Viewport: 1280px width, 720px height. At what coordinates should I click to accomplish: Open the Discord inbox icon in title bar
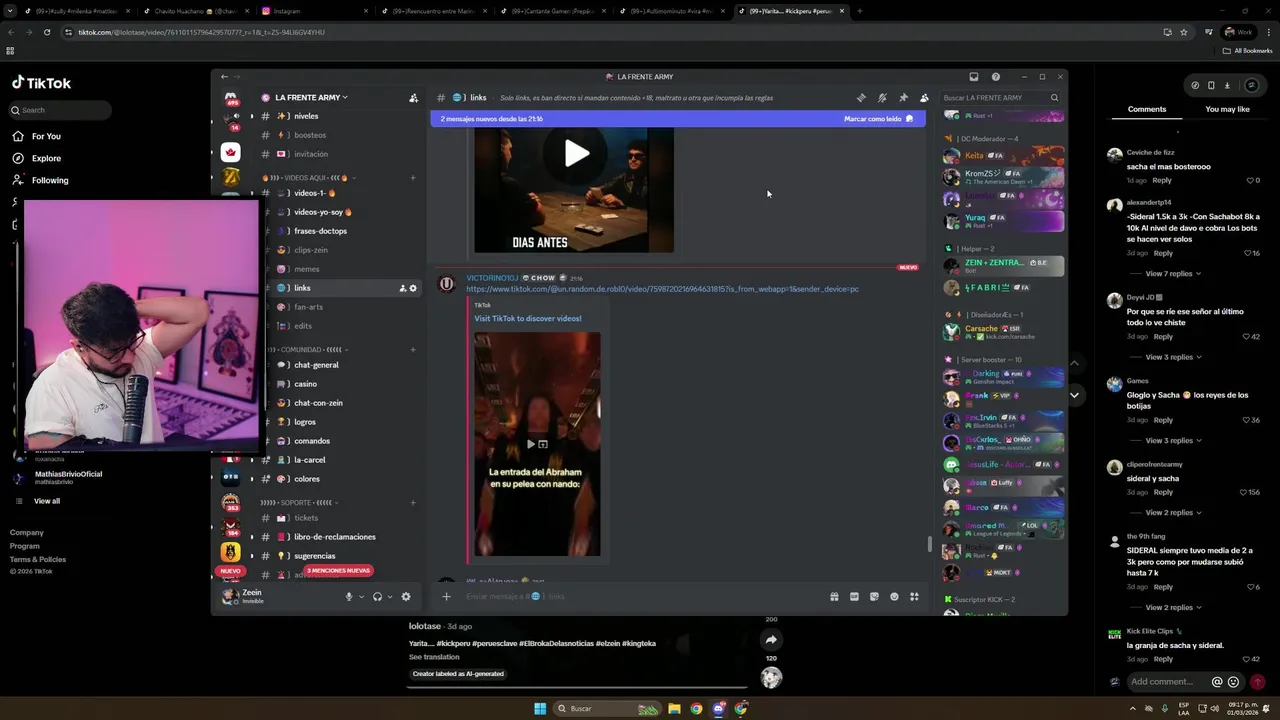click(x=974, y=77)
